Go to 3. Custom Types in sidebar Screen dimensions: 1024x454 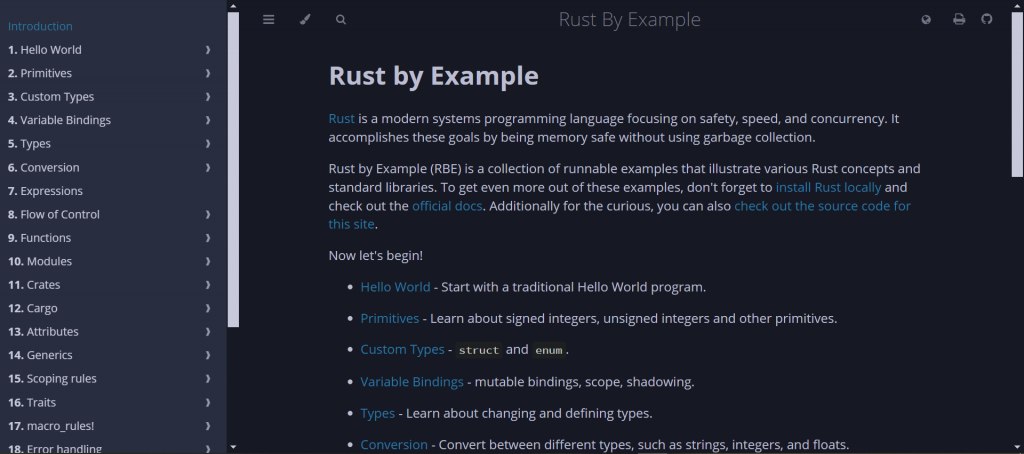51,97
